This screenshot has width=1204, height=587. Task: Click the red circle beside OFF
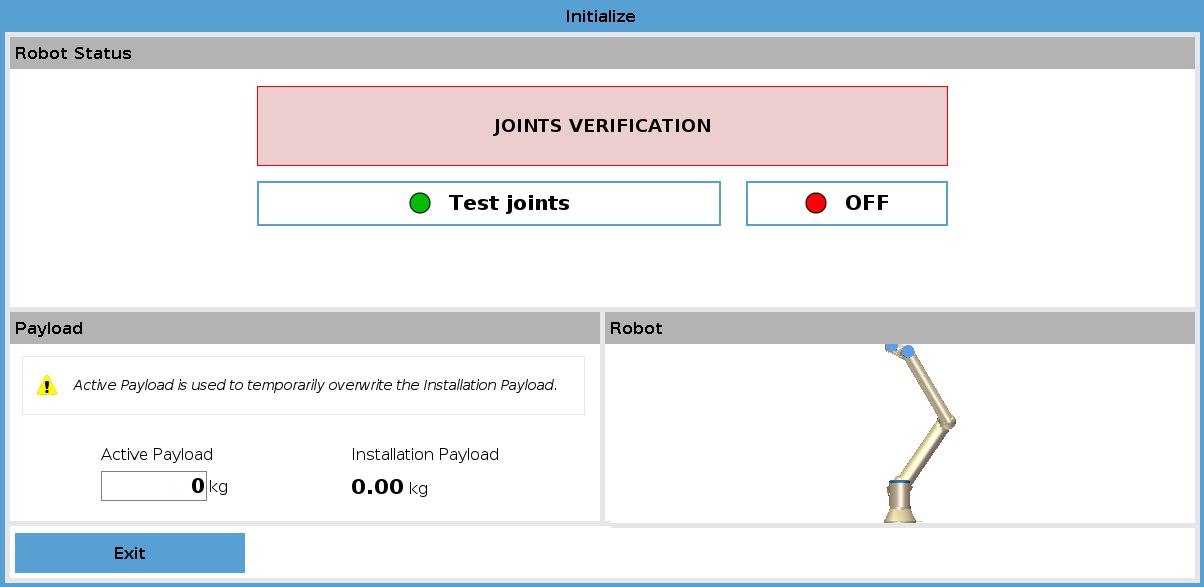[x=816, y=203]
